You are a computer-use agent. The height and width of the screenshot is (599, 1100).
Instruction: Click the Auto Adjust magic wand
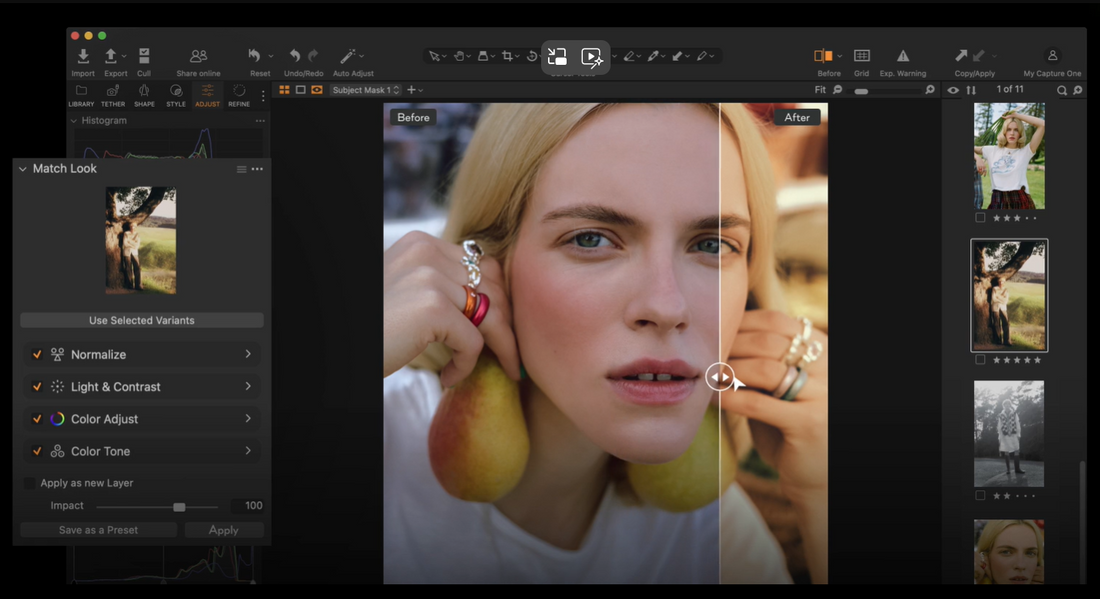click(x=348, y=57)
